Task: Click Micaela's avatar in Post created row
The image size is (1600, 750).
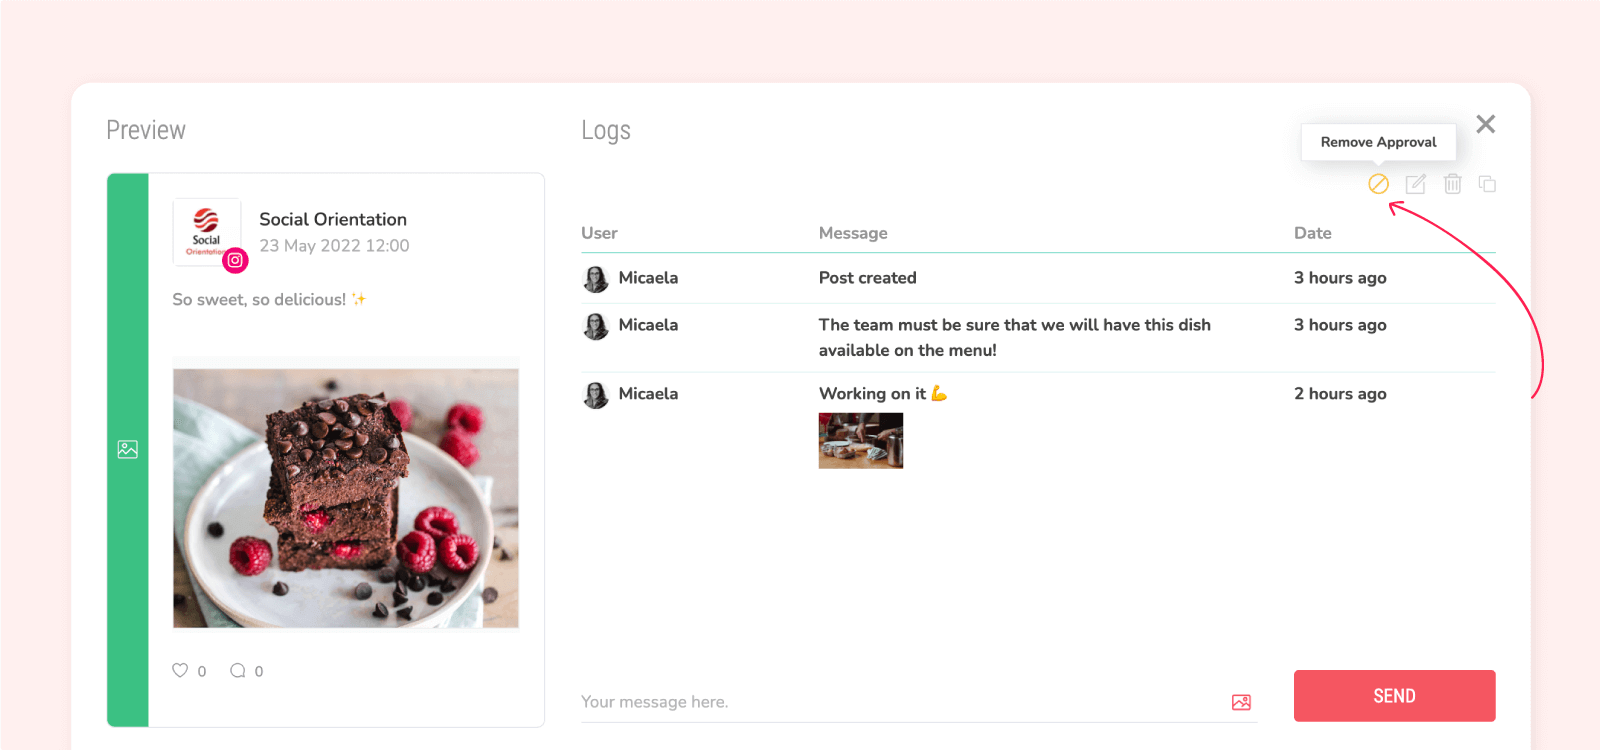Action: coord(596,279)
